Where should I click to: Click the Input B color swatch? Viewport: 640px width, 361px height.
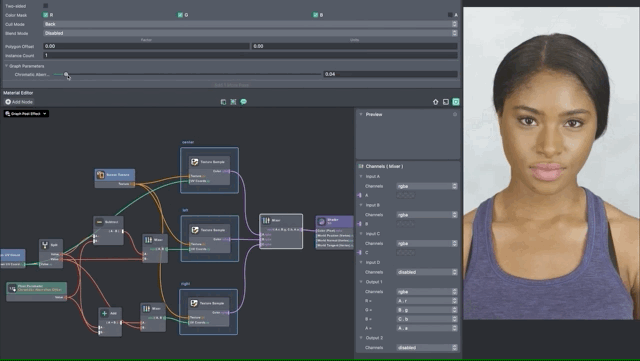click(406, 224)
